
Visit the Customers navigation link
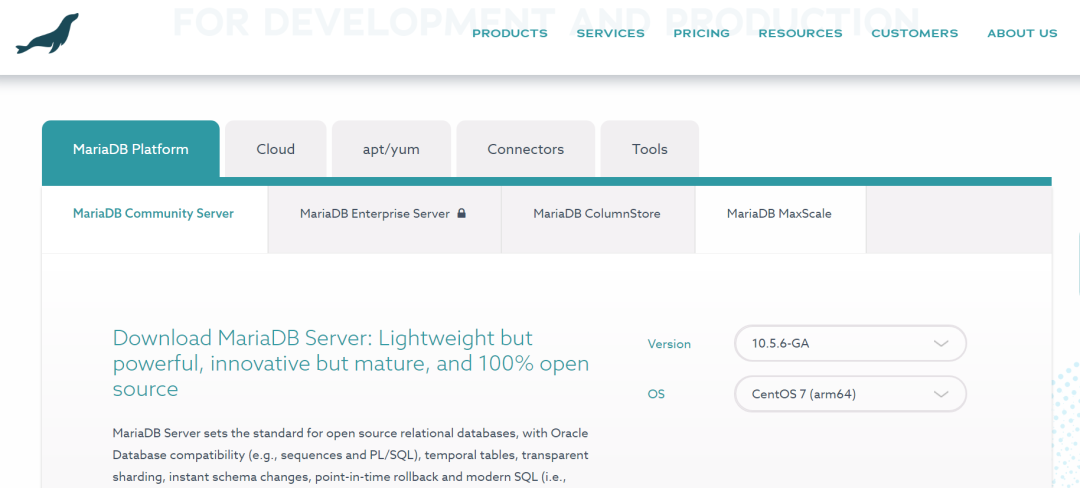[914, 33]
